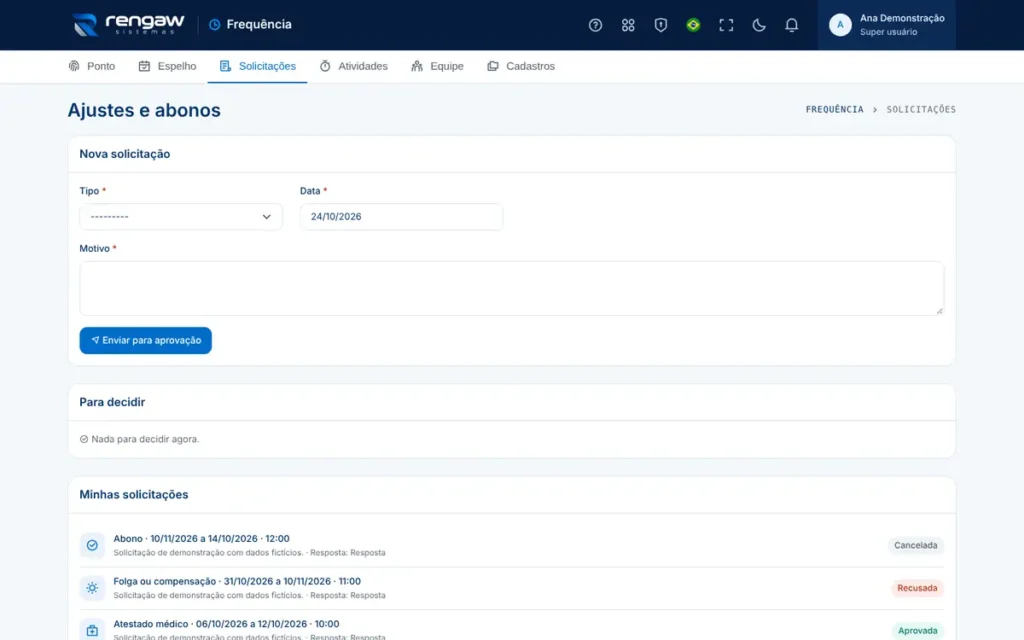Toggle dark mode moon icon
The height and width of the screenshot is (640, 1024).
click(758, 25)
